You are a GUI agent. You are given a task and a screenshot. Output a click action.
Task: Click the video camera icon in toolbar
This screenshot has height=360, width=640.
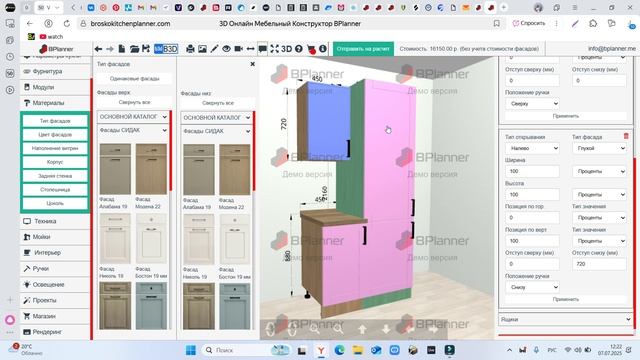coord(238,49)
